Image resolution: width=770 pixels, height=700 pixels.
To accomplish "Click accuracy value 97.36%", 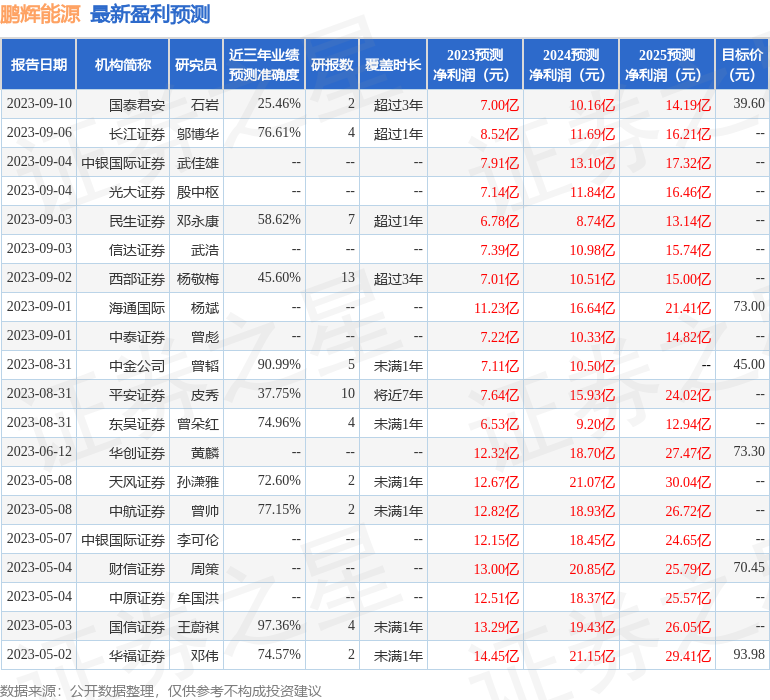I will click(279, 625).
